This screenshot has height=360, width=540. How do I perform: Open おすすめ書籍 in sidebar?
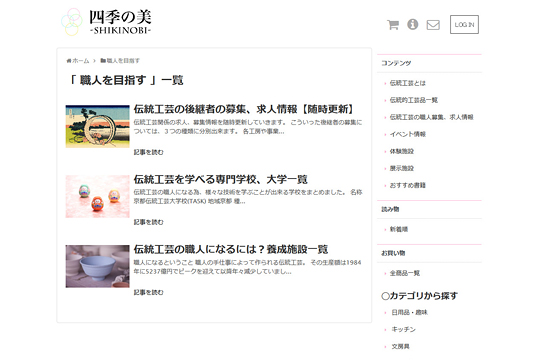pos(407,185)
